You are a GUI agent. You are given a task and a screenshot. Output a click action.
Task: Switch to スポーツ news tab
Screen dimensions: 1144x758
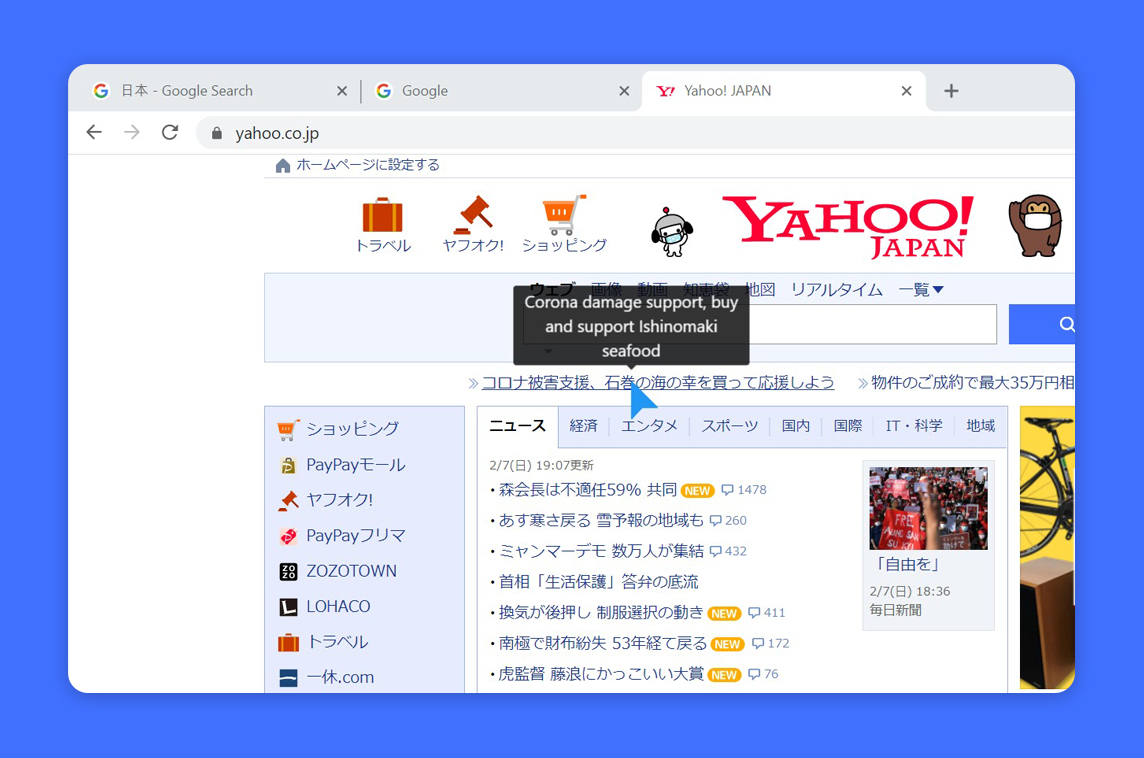point(730,426)
